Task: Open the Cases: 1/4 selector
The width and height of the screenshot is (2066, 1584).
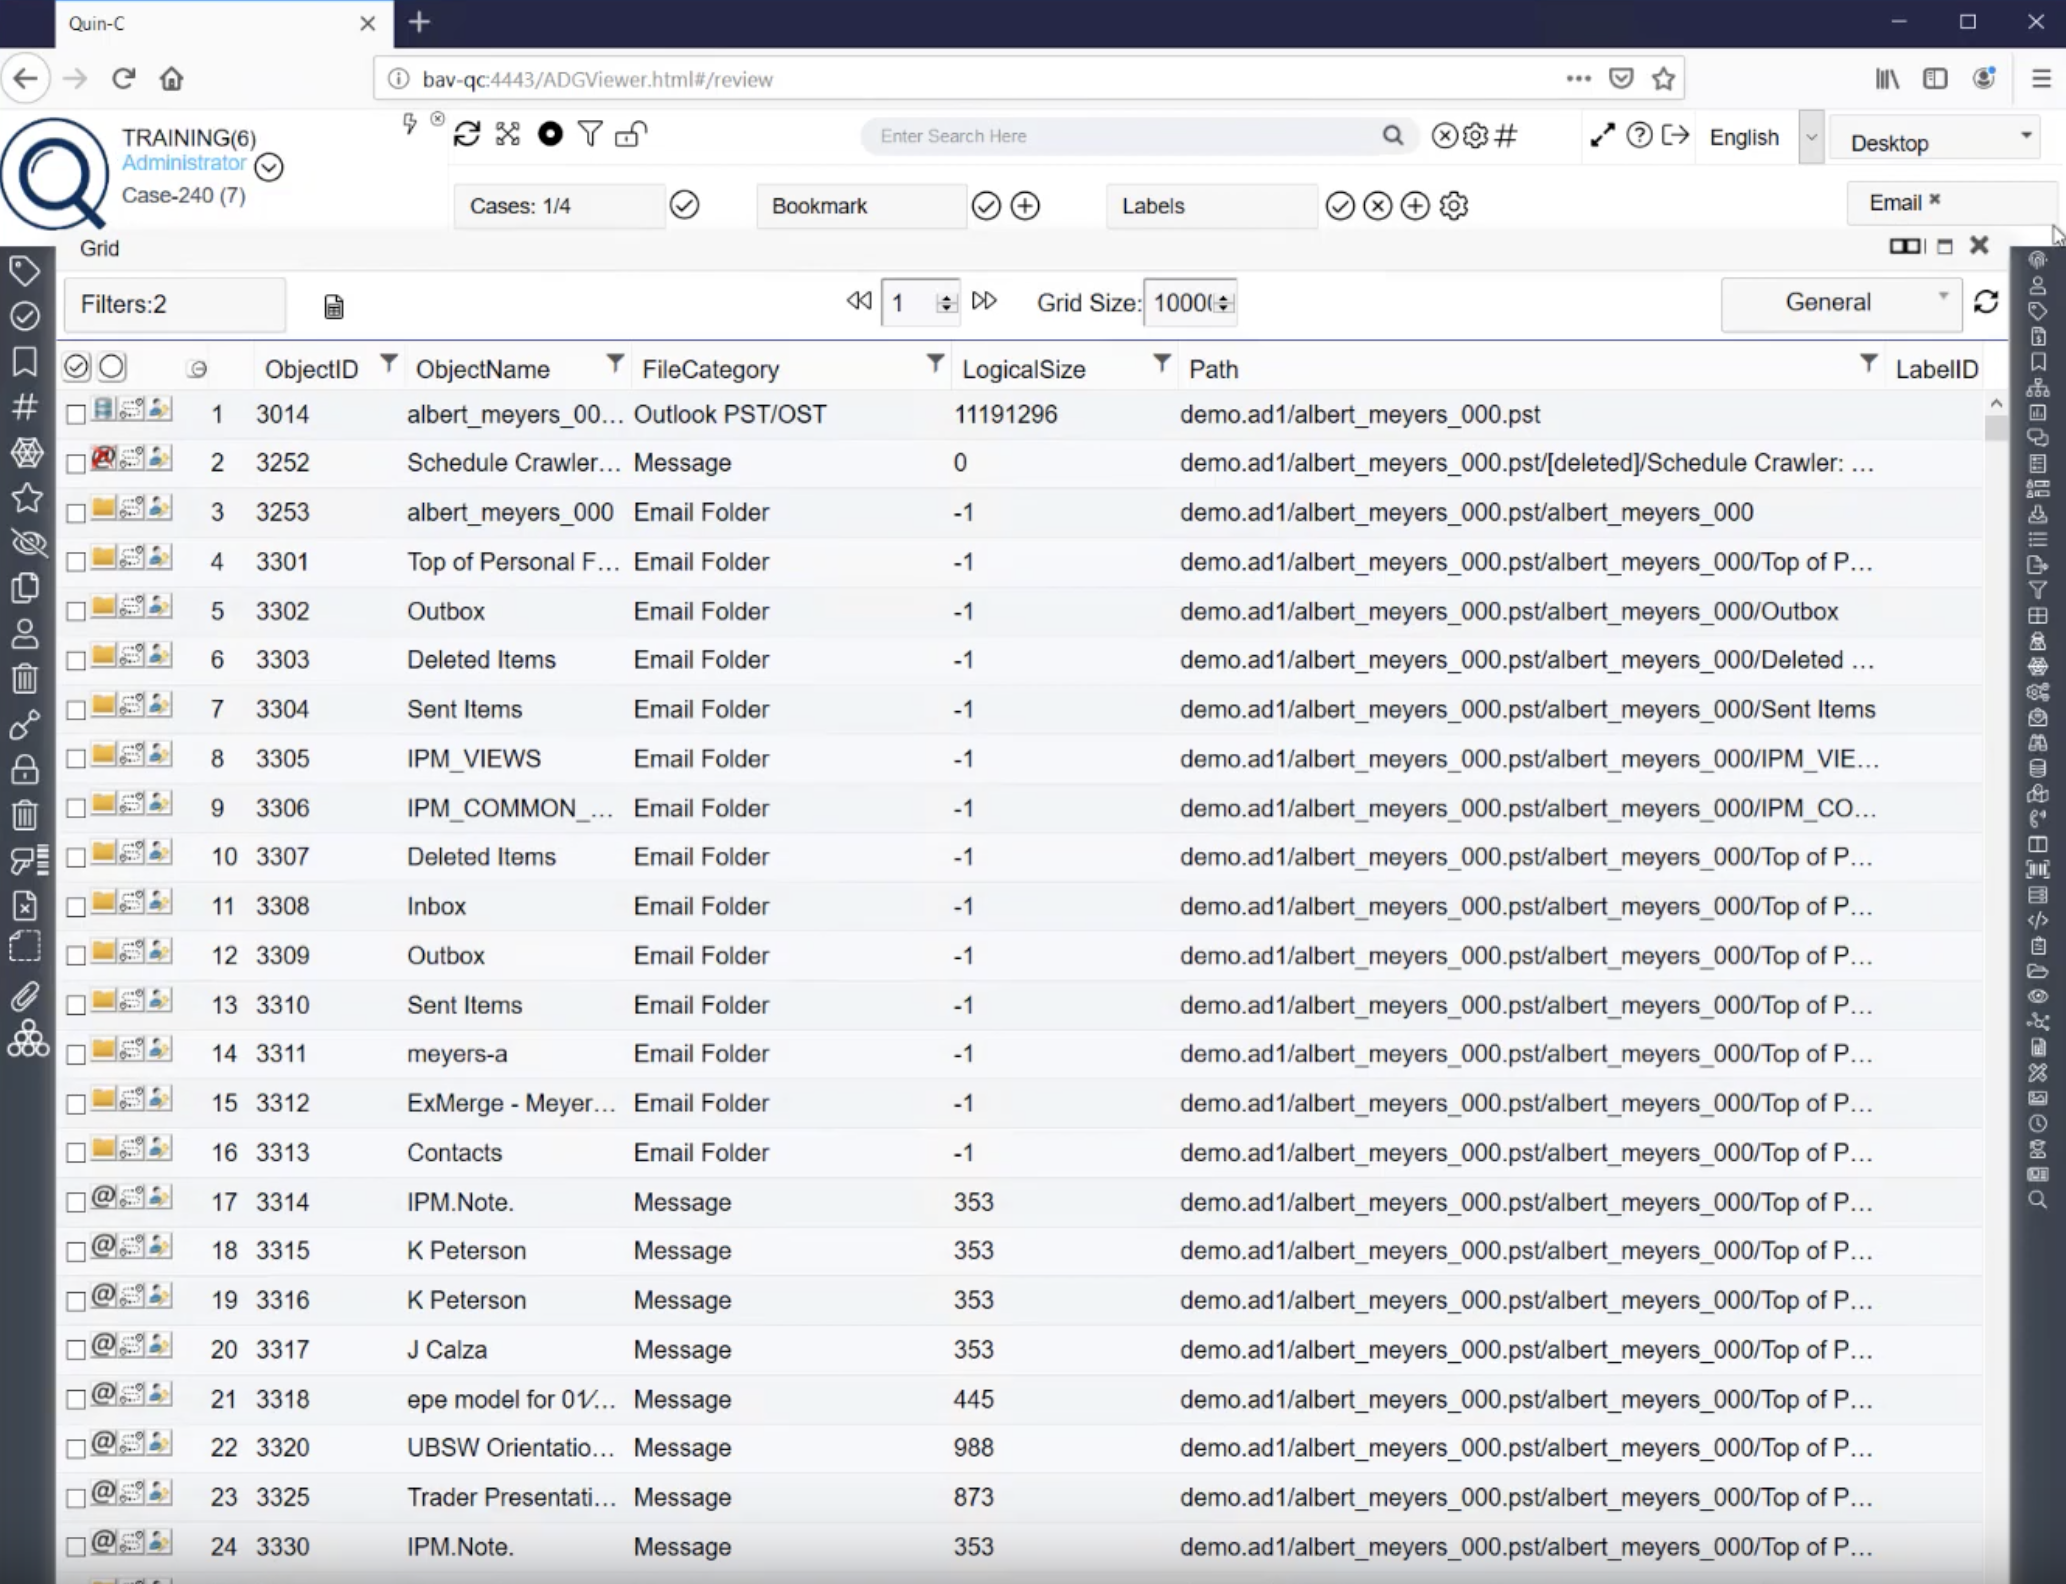Action: (559, 206)
